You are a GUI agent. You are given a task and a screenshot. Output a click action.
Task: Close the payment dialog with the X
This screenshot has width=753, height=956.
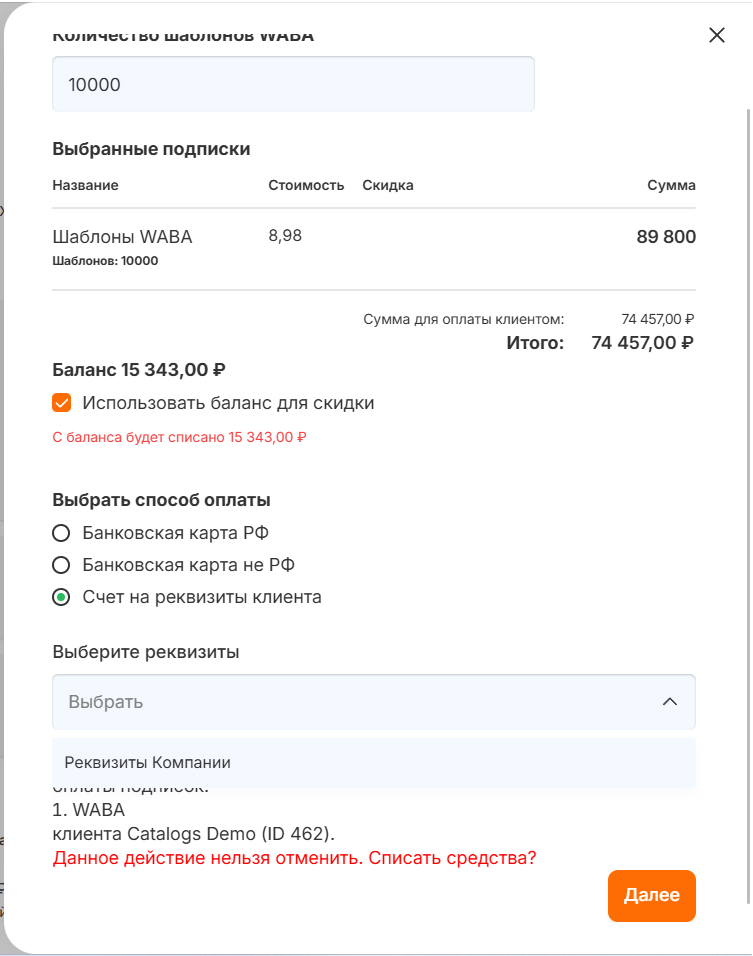click(x=716, y=35)
